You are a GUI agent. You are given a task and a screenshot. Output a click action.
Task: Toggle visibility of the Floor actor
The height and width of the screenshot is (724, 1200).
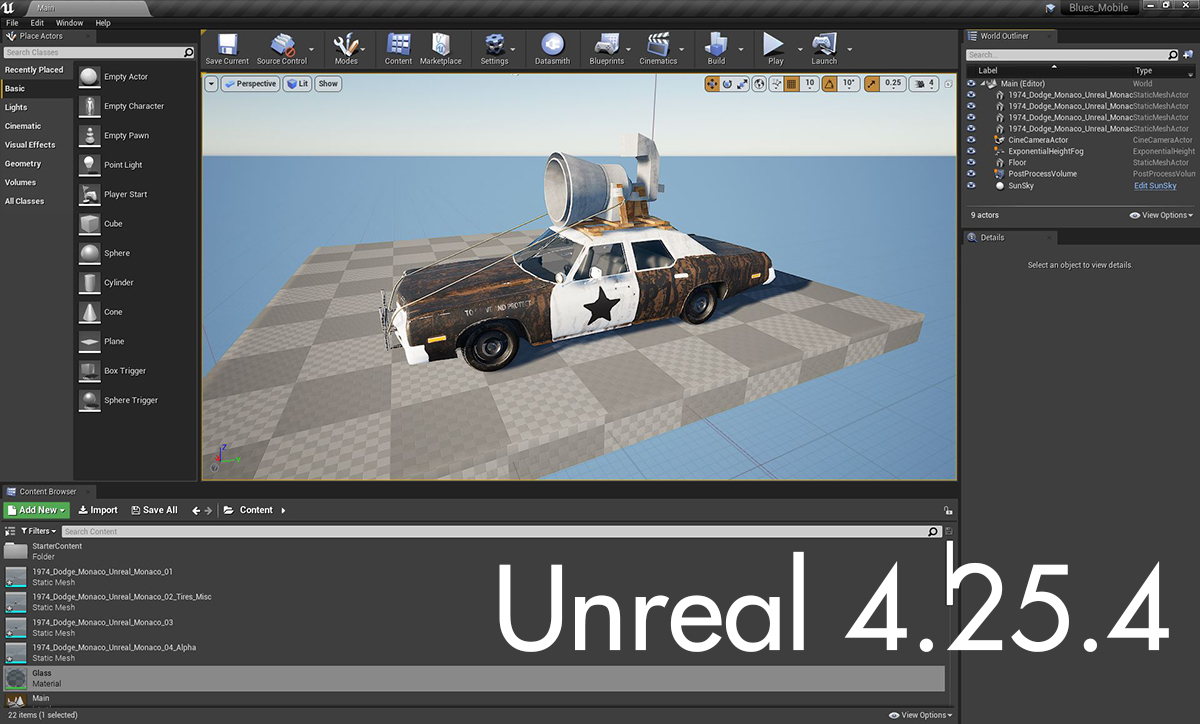[x=971, y=162]
